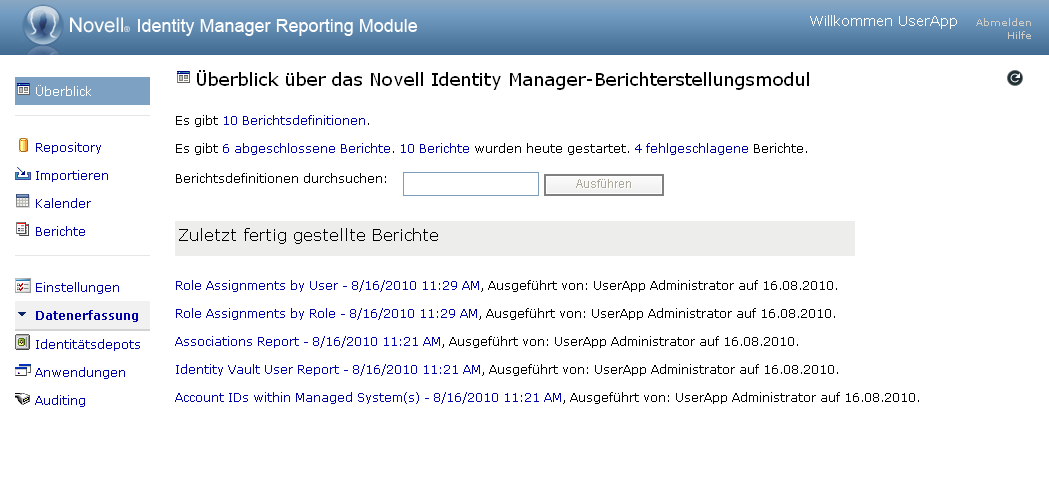Open the Kalender menu entry

63,203
